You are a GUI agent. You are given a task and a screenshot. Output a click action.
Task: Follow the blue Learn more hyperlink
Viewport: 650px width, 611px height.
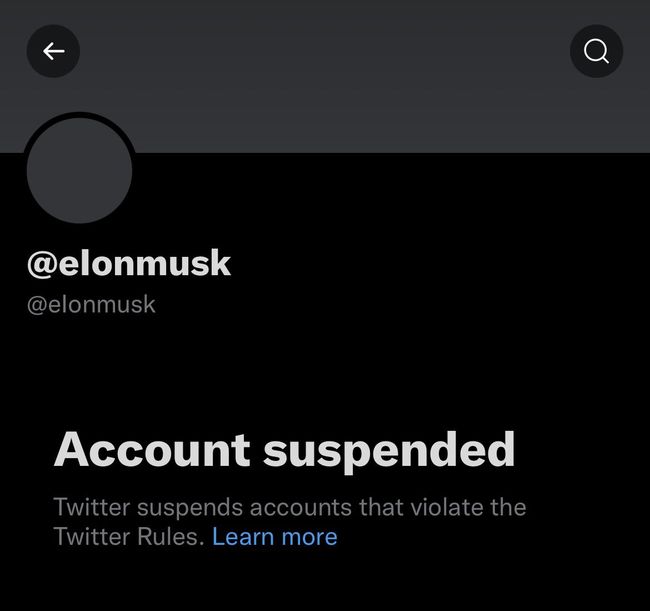click(x=275, y=537)
